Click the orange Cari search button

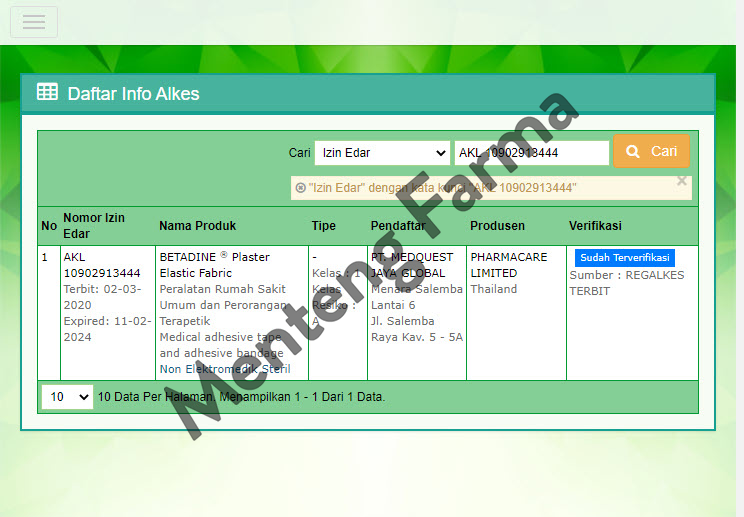point(651,151)
